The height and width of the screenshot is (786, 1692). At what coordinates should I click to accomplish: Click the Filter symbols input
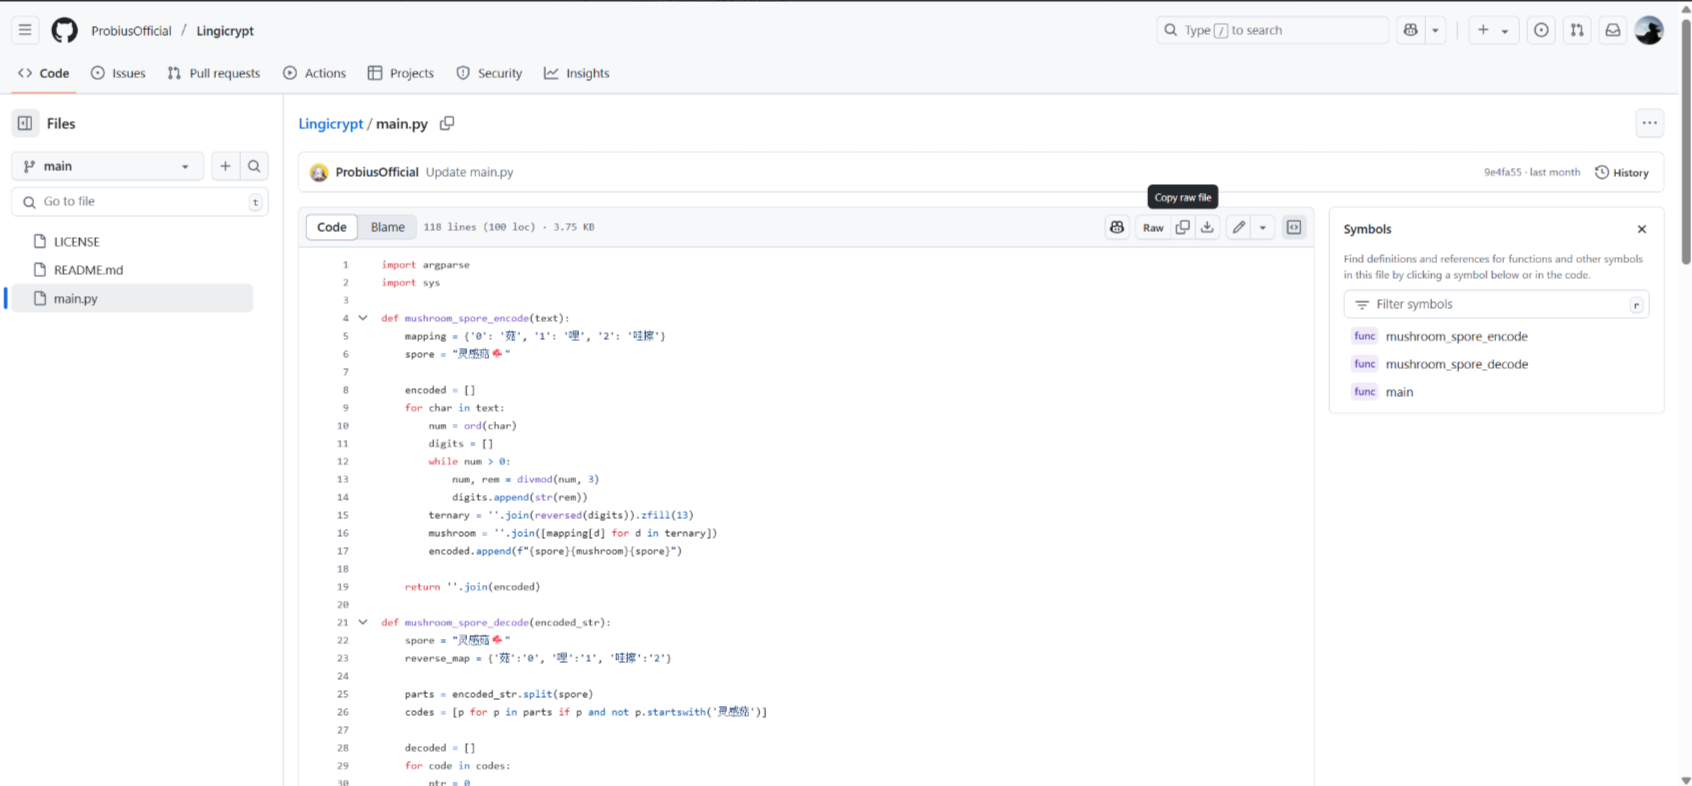pyautogui.click(x=1496, y=304)
